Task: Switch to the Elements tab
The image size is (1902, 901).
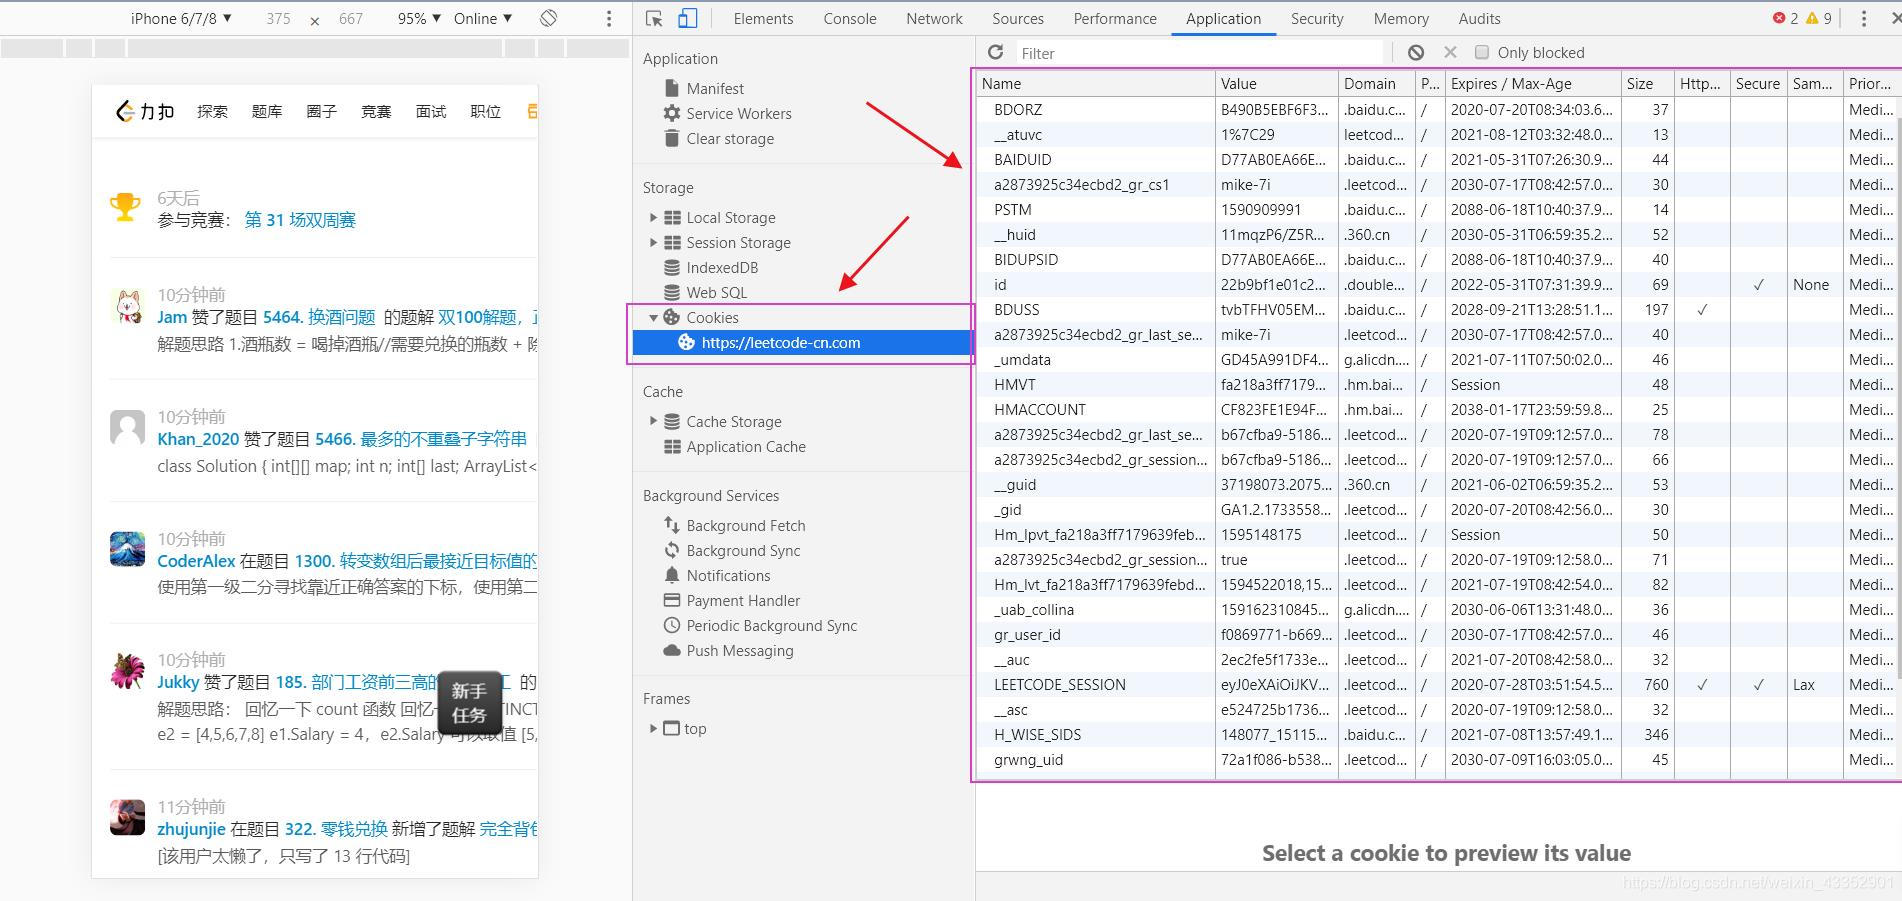Action: pos(763,18)
